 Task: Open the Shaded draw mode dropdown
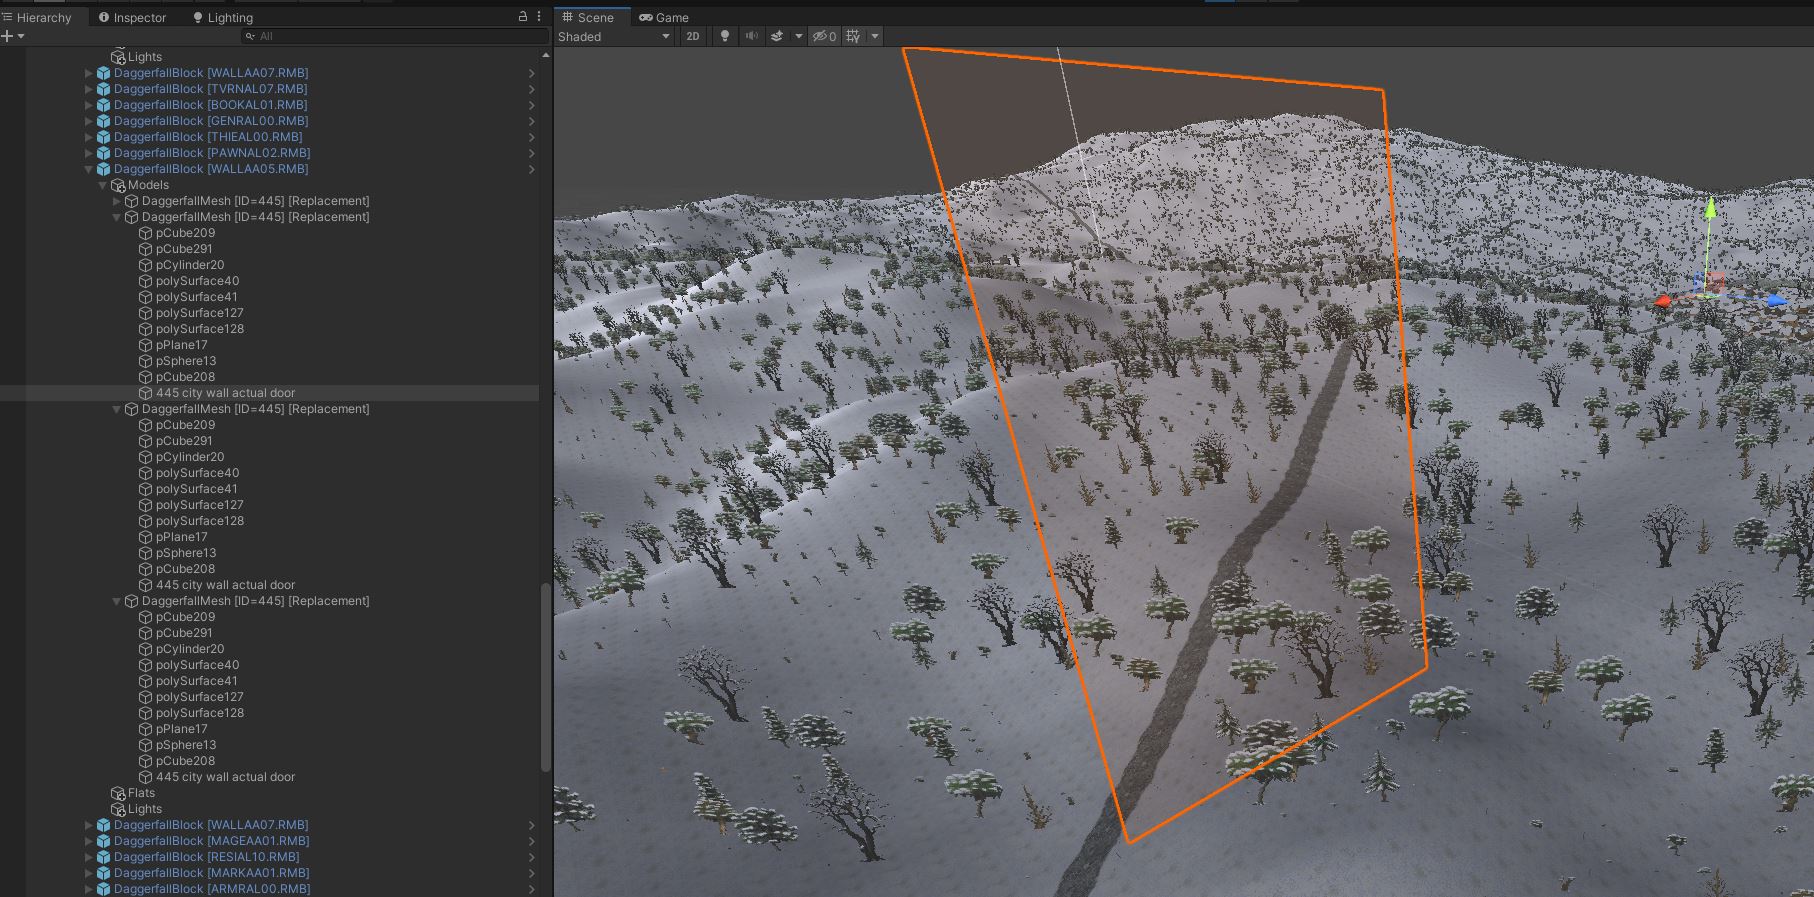coord(614,36)
